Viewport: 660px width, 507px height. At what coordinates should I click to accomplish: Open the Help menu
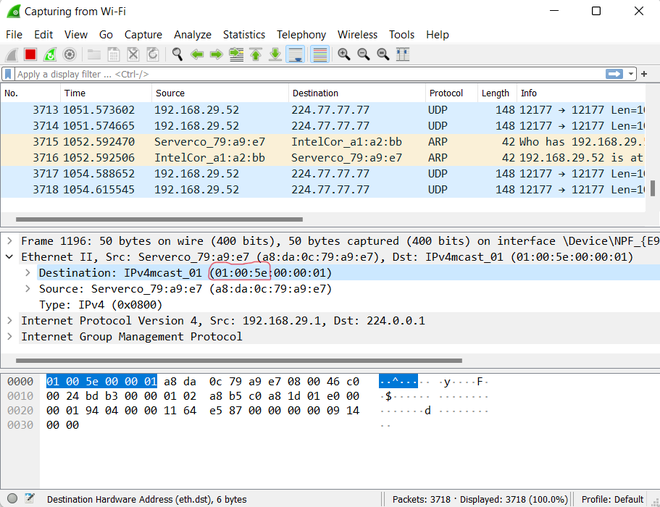(x=437, y=35)
